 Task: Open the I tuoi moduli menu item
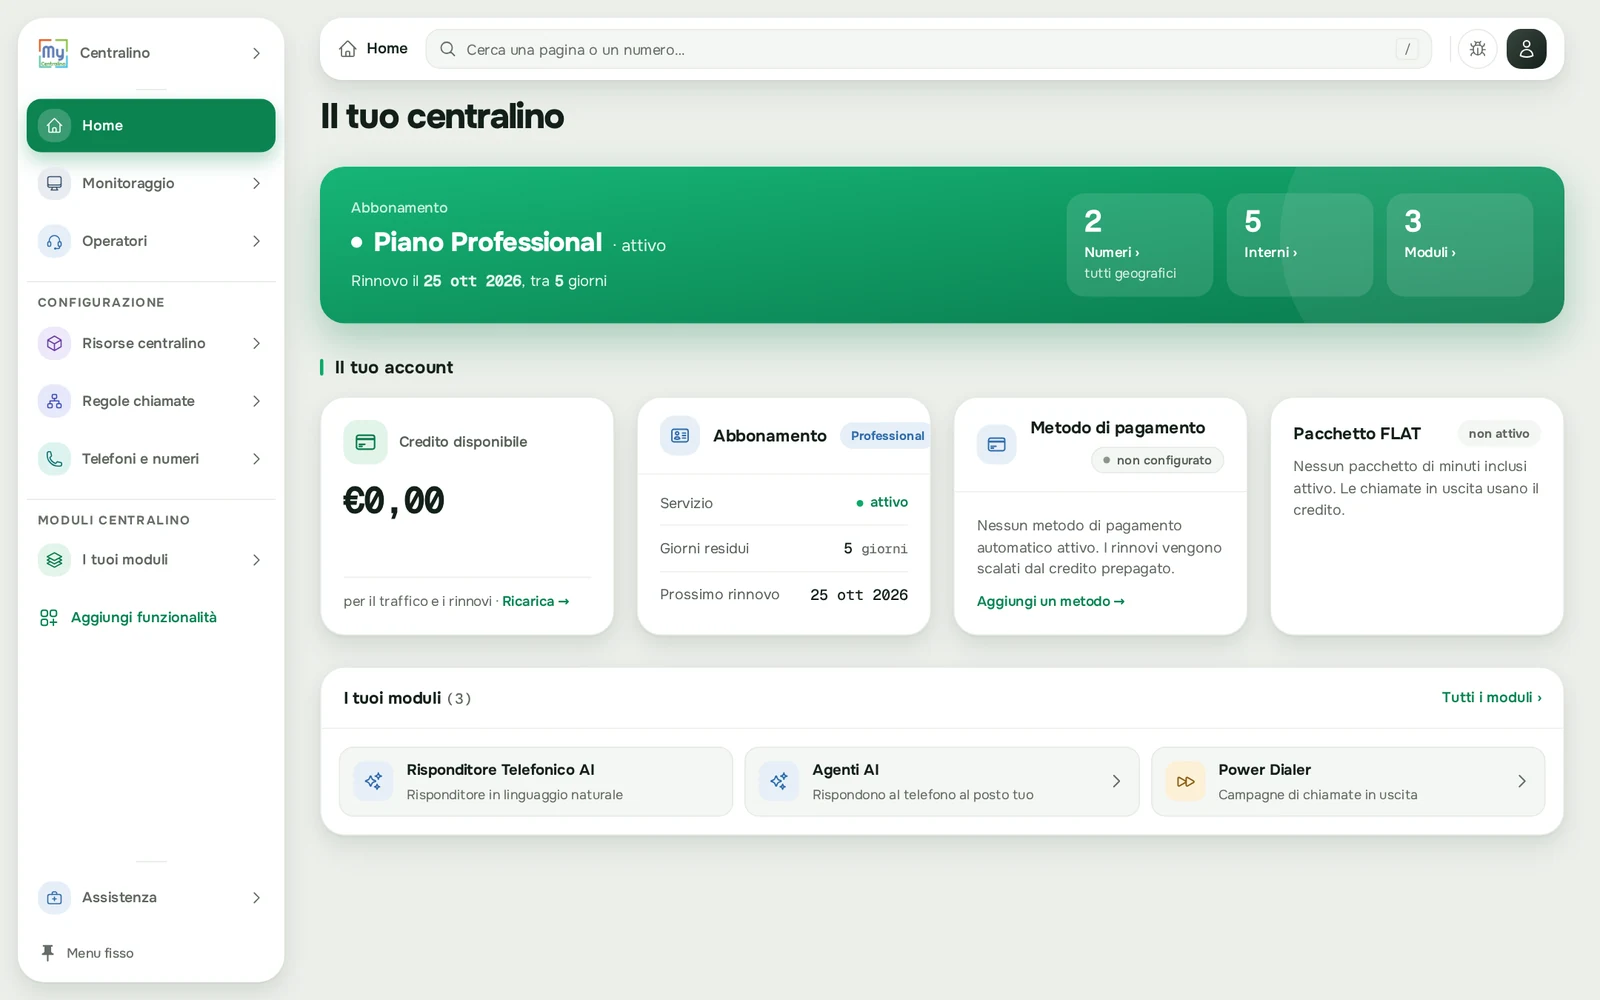[x=151, y=560]
